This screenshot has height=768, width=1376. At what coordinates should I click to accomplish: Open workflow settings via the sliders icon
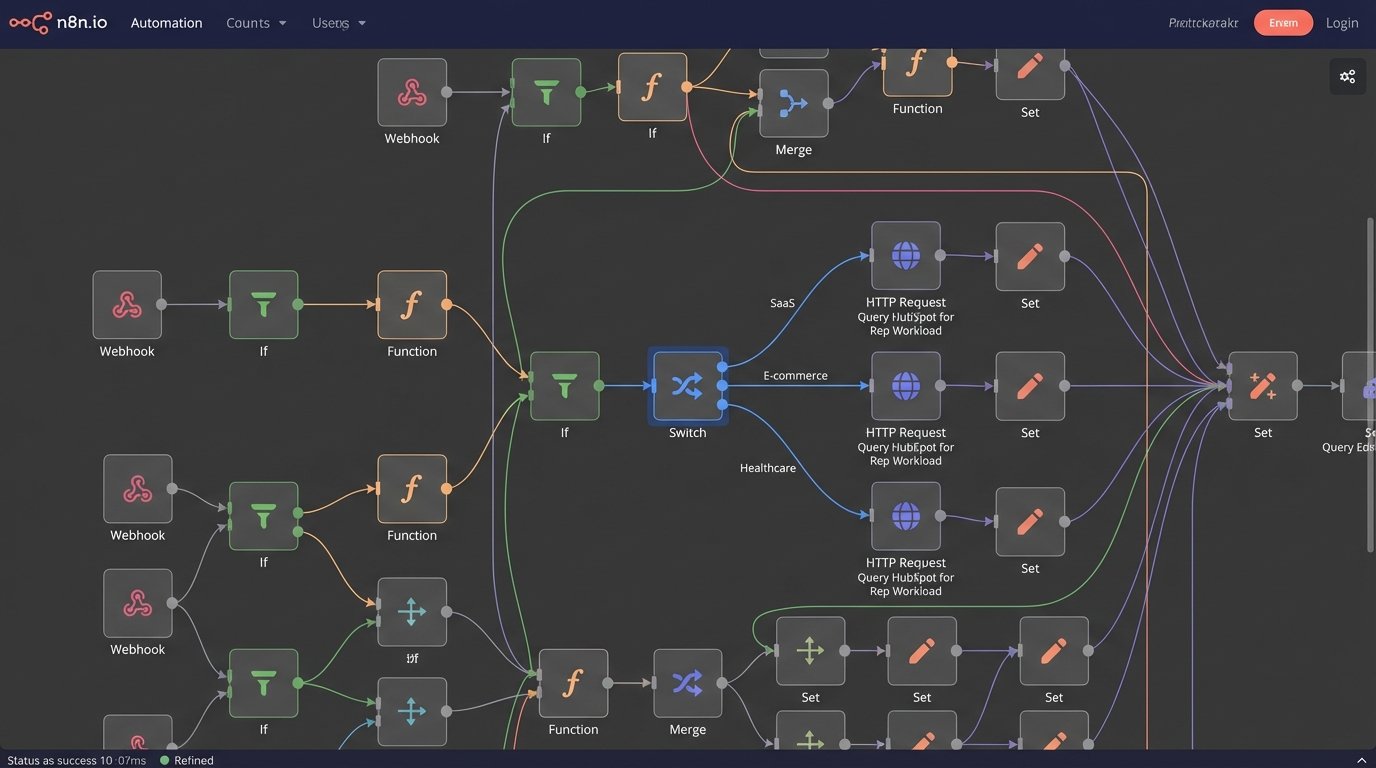click(x=1347, y=75)
